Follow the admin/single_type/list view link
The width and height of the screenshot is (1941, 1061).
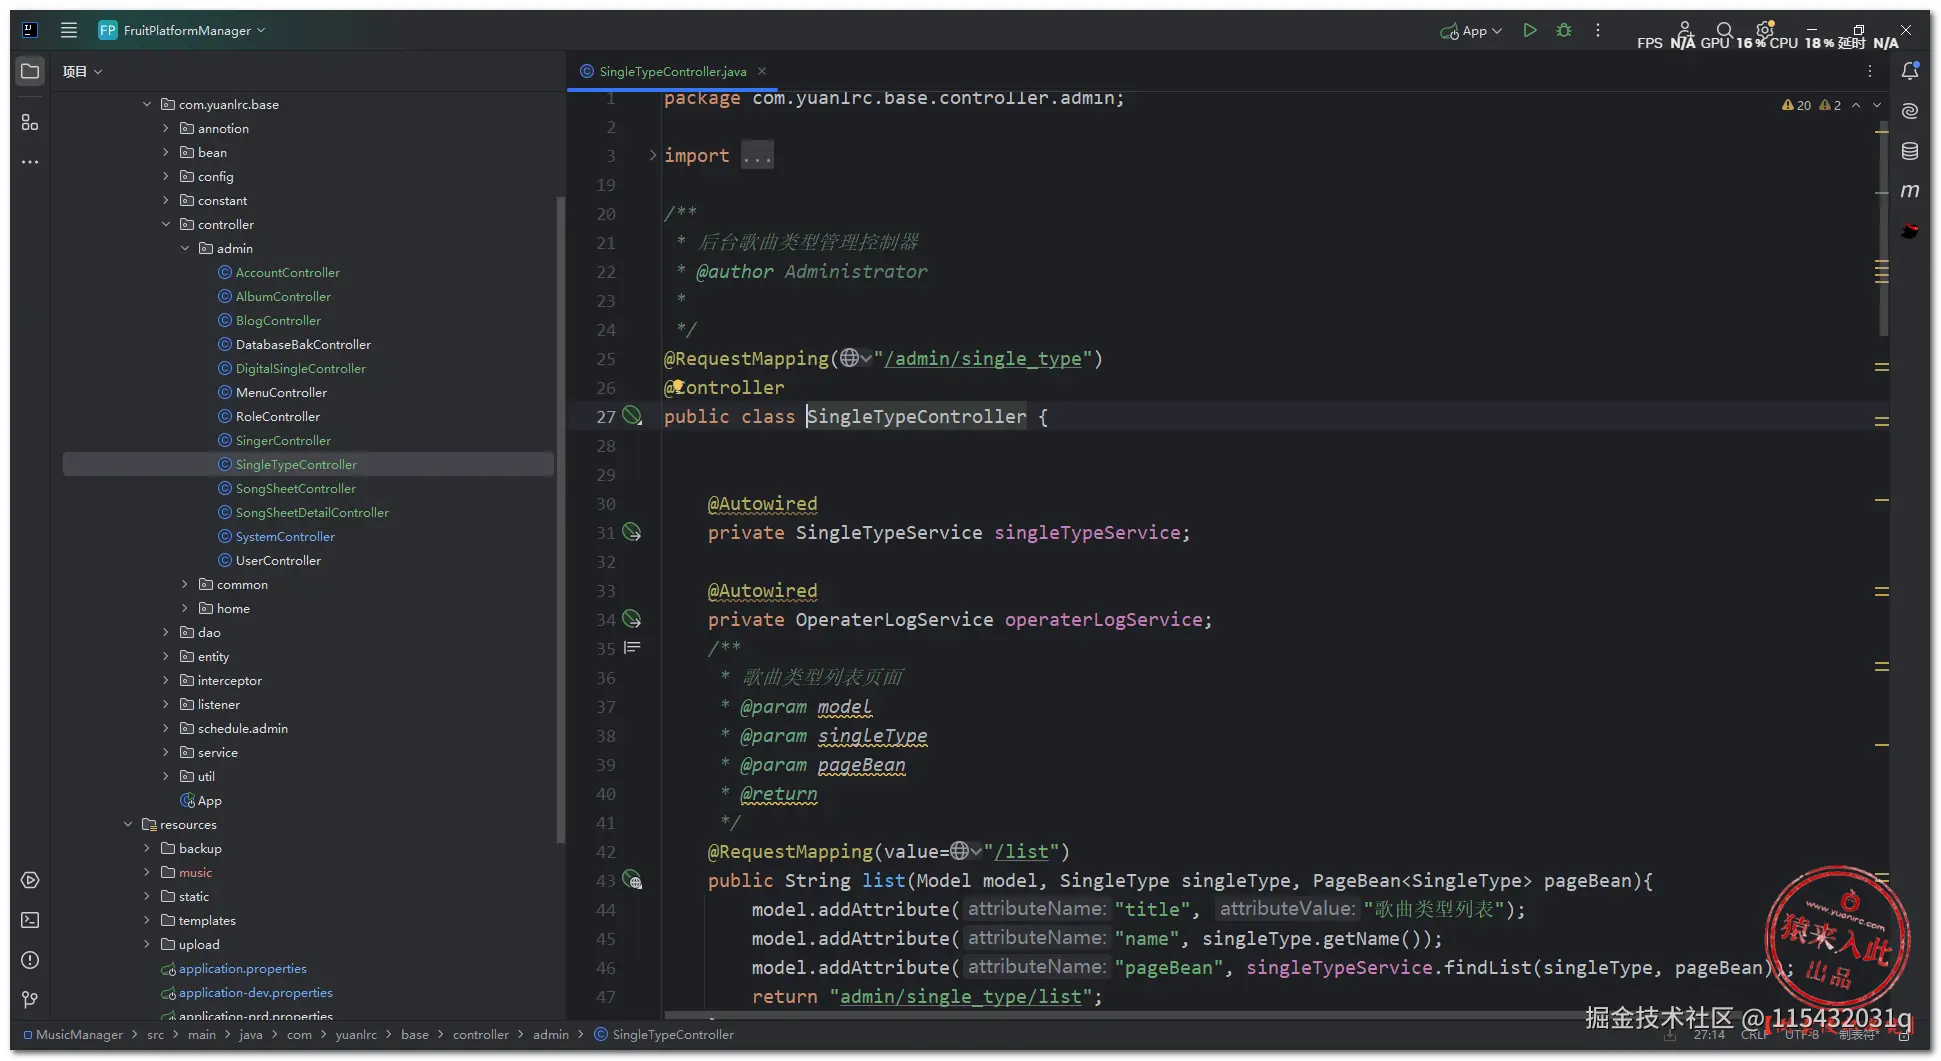point(961,996)
